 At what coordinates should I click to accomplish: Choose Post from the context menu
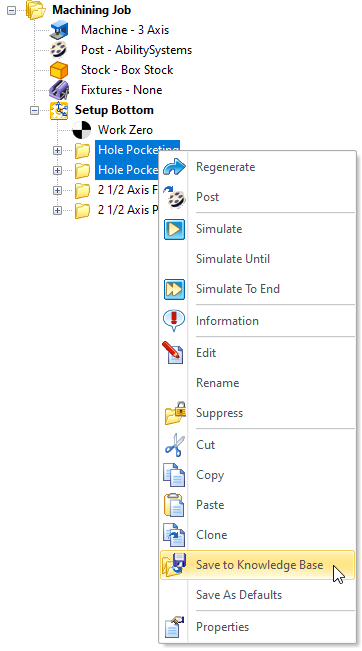257,197
